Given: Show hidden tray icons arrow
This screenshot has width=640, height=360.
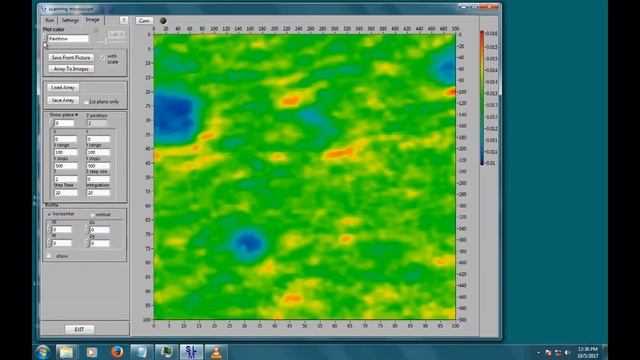Looking at the screenshot, I should coord(538,352).
